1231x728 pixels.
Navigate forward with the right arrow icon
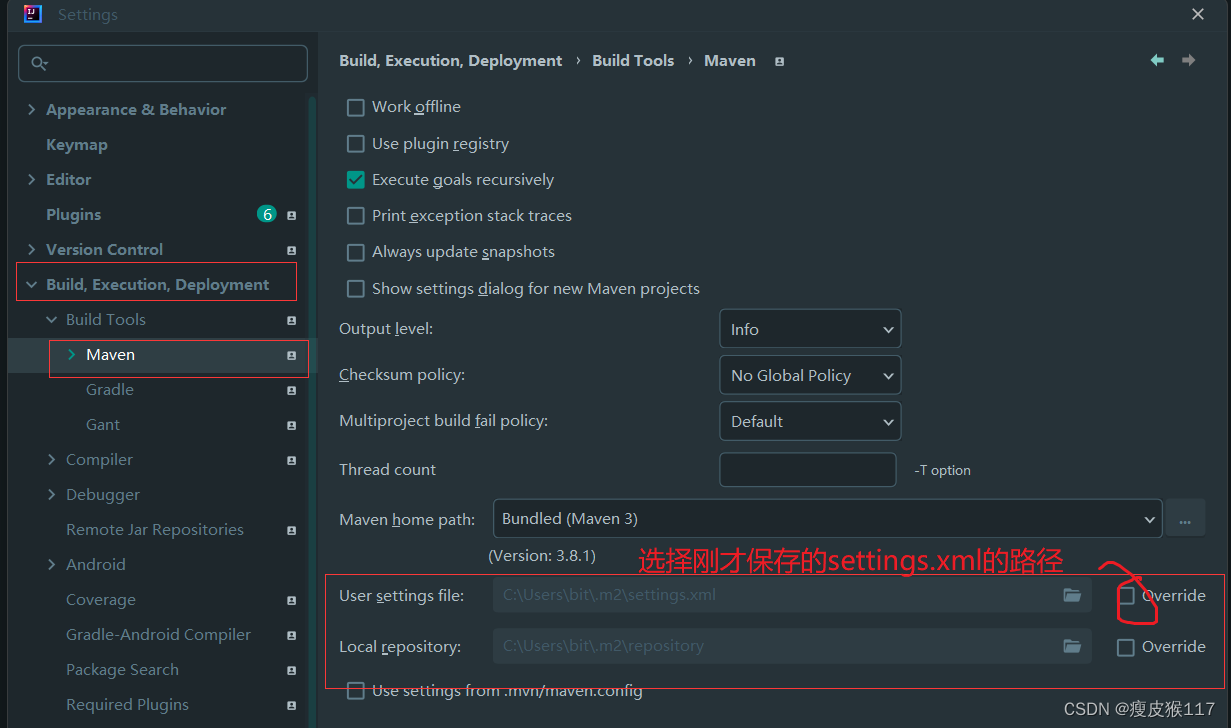pyautogui.click(x=1188, y=61)
